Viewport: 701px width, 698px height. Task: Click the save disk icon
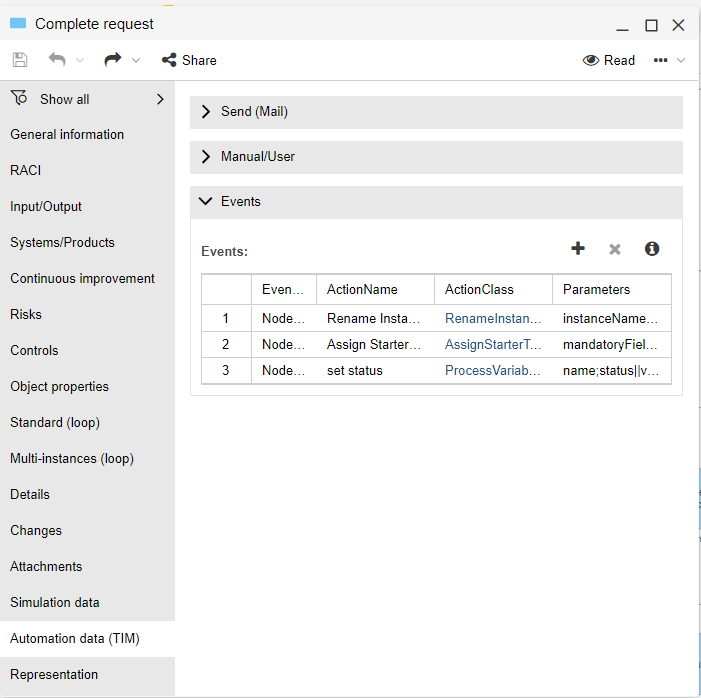click(20, 60)
